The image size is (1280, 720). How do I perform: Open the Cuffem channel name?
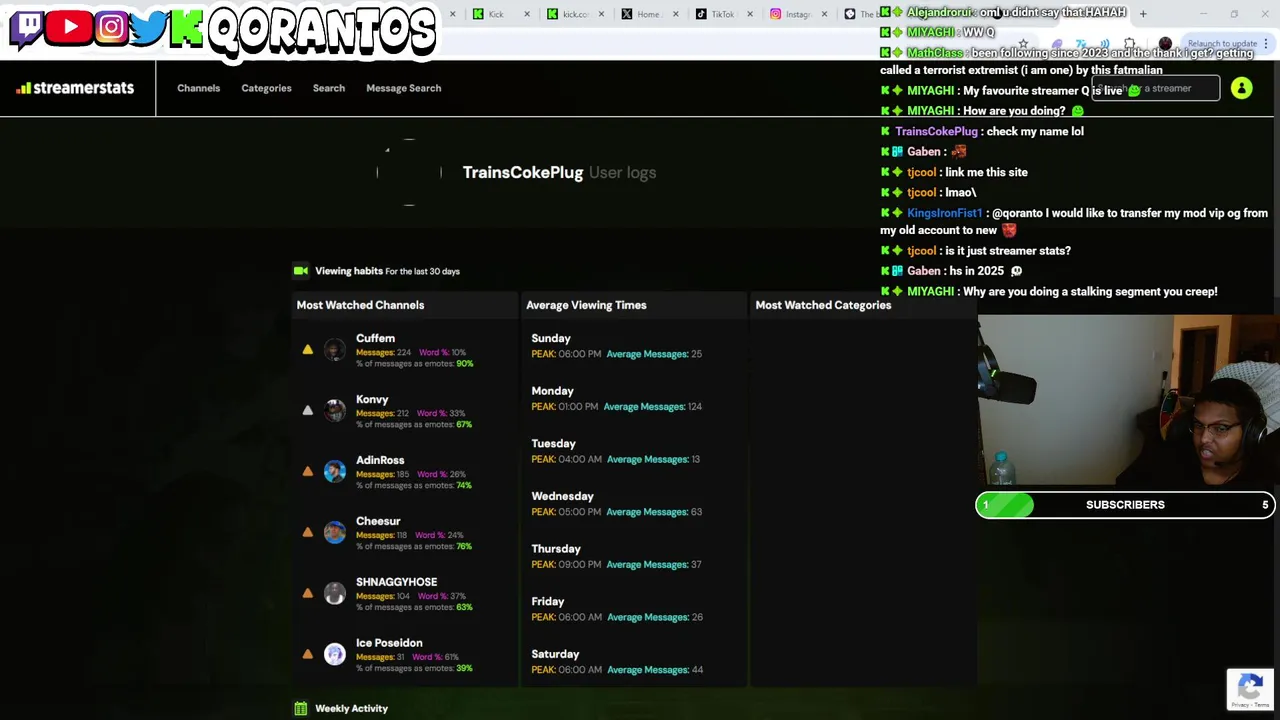pos(375,338)
